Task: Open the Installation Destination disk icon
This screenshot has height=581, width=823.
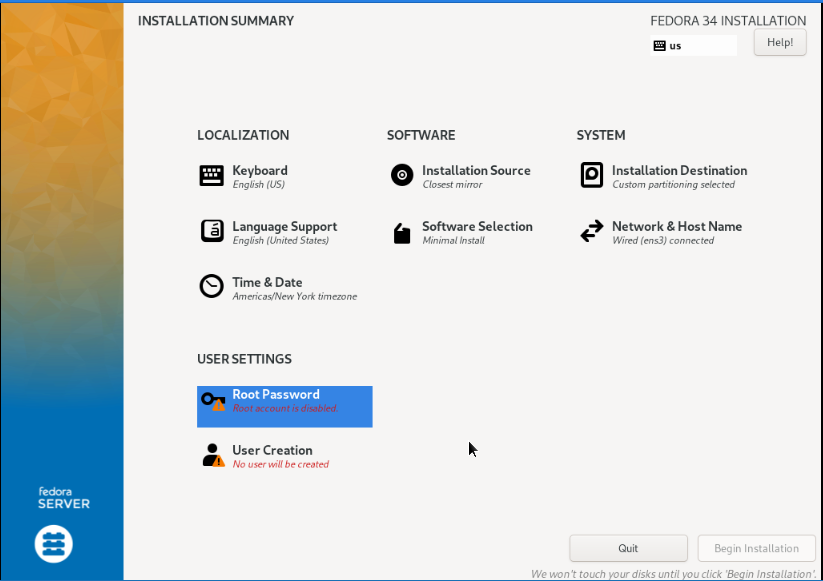Action: pyautogui.click(x=592, y=175)
